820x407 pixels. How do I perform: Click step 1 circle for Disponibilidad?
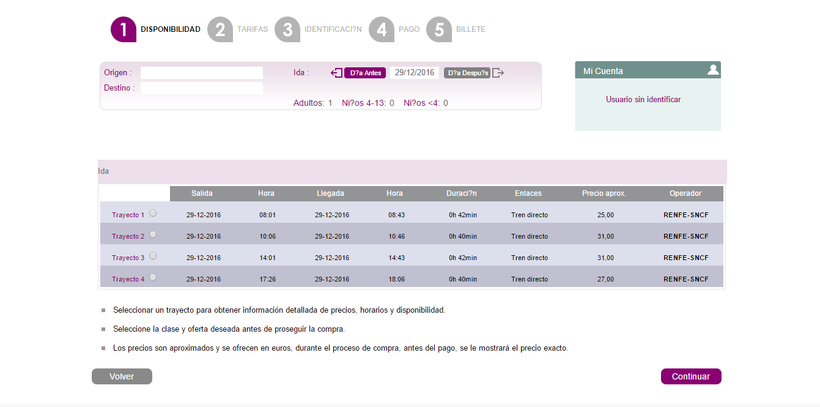[123, 30]
